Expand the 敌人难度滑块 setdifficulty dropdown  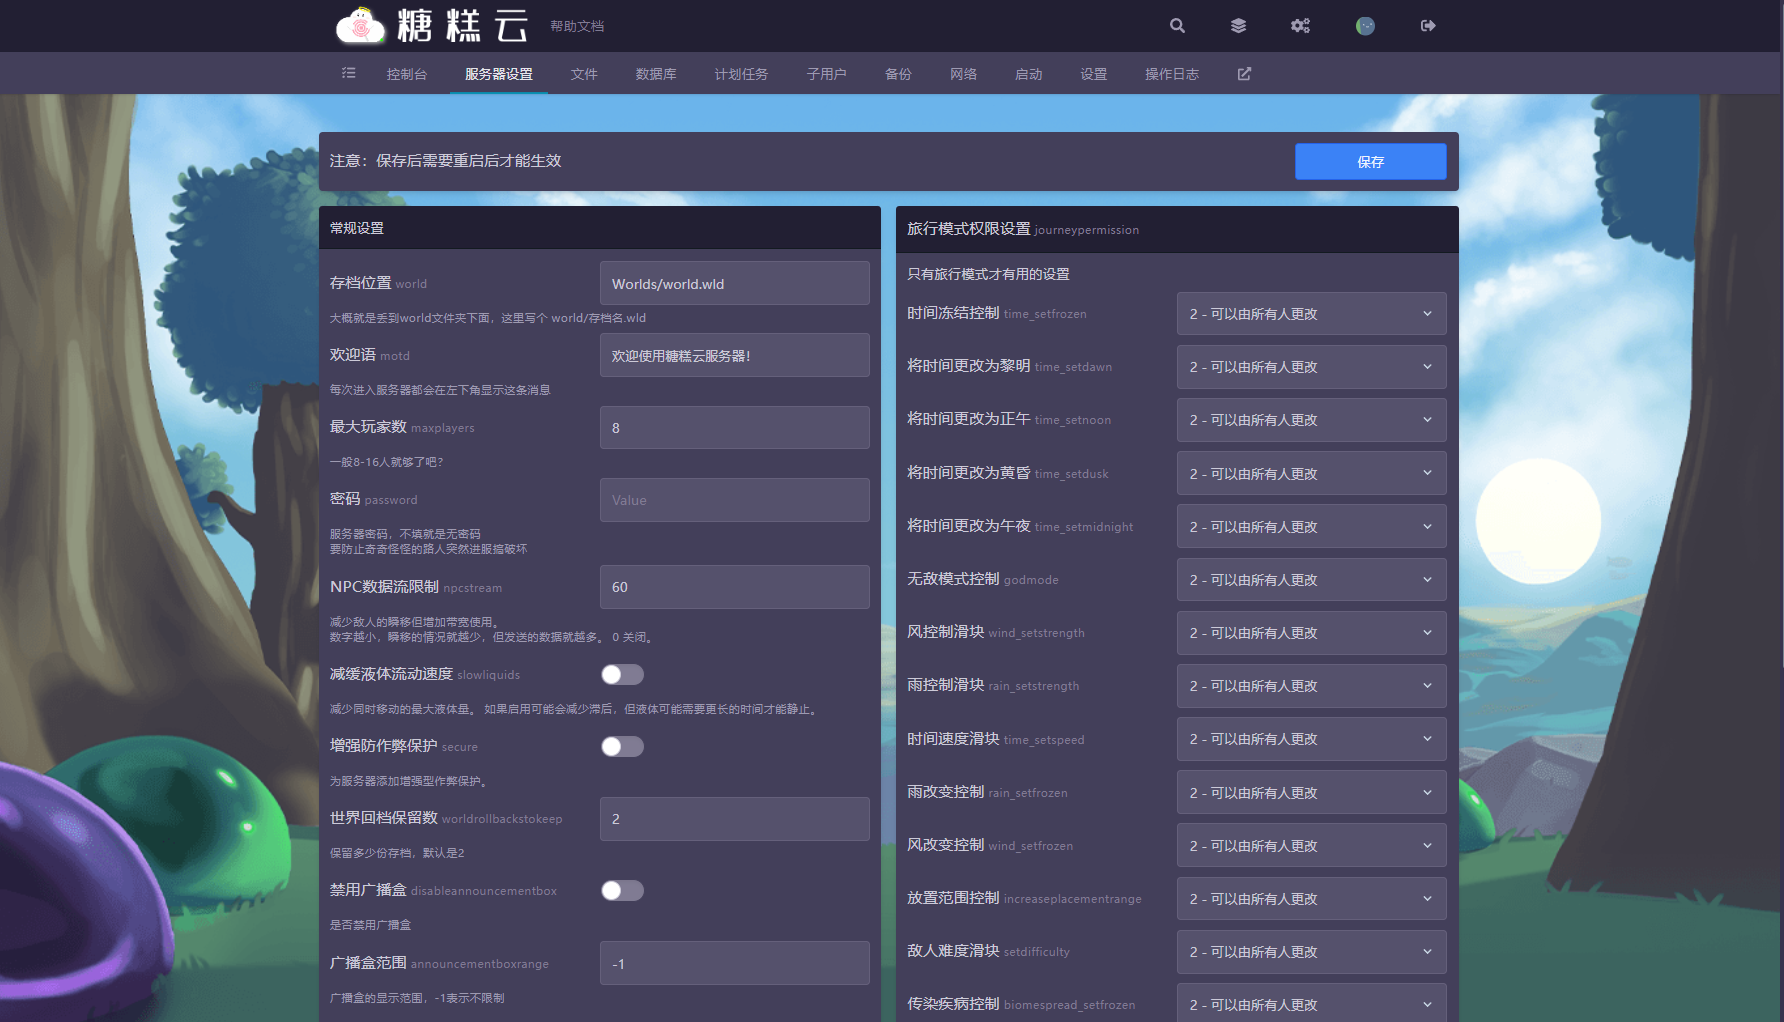pos(1311,952)
